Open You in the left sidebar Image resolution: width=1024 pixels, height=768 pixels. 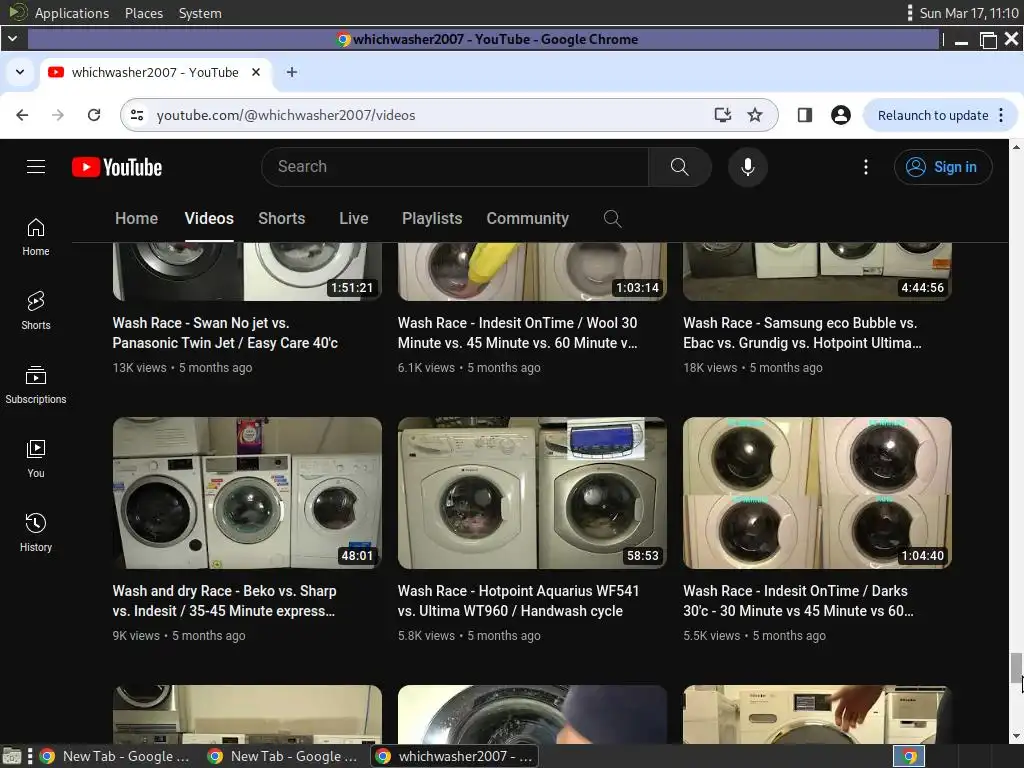coord(36,459)
